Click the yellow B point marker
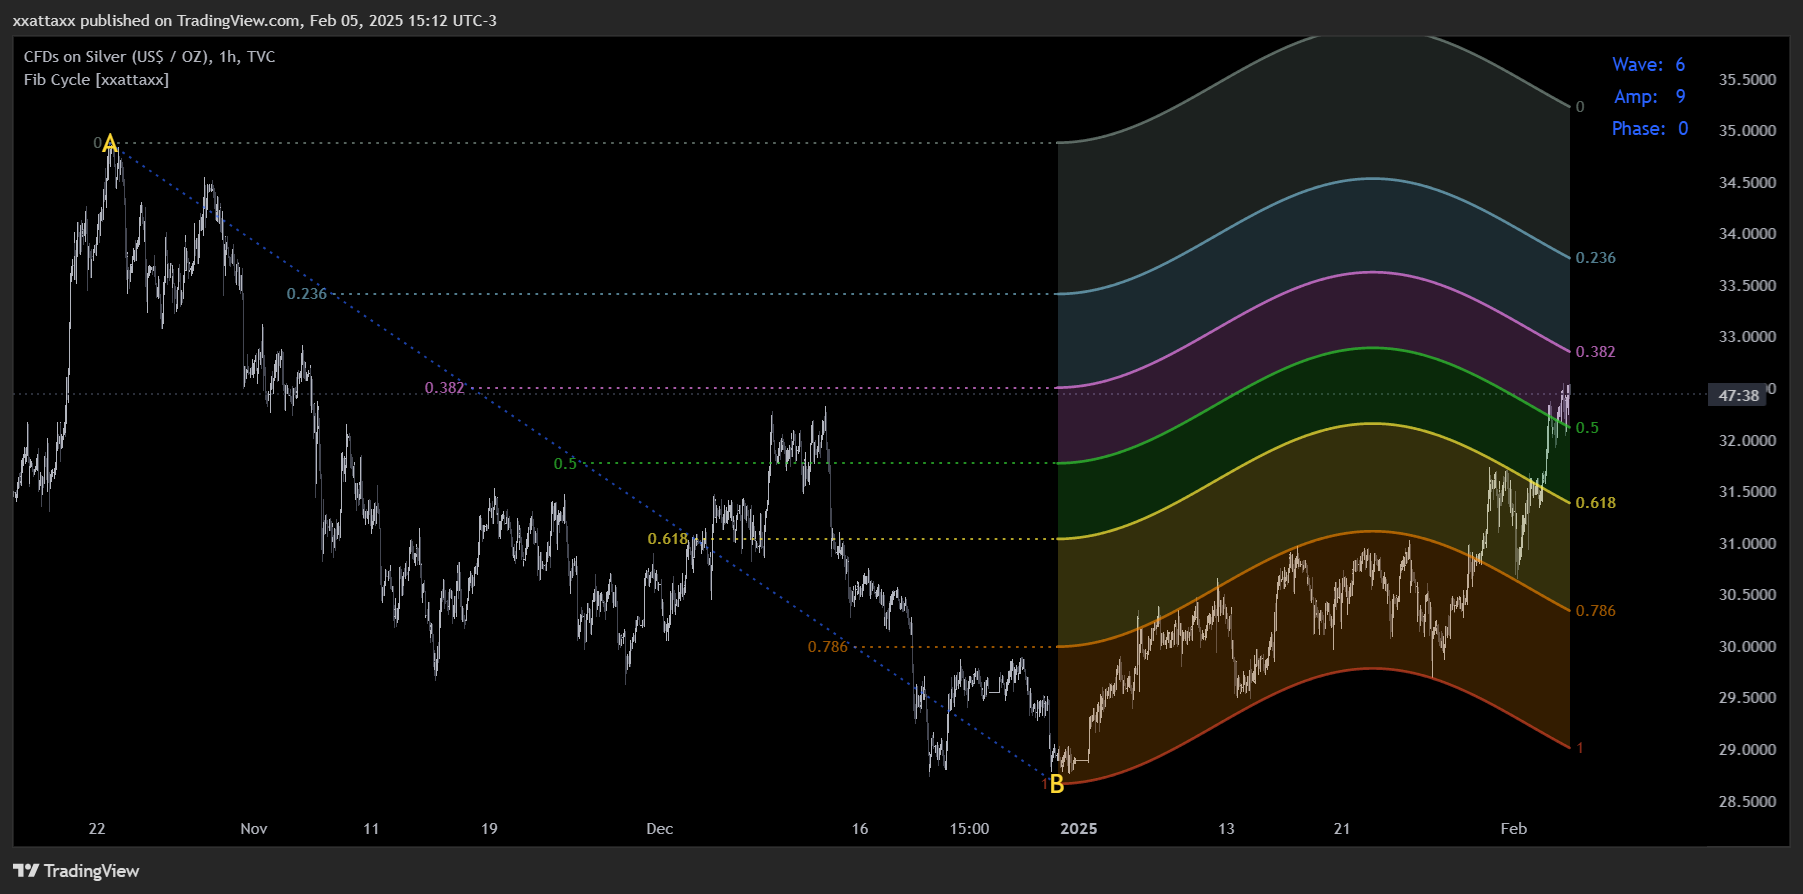The height and width of the screenshot is (894, 1803). pos(1057,785)
